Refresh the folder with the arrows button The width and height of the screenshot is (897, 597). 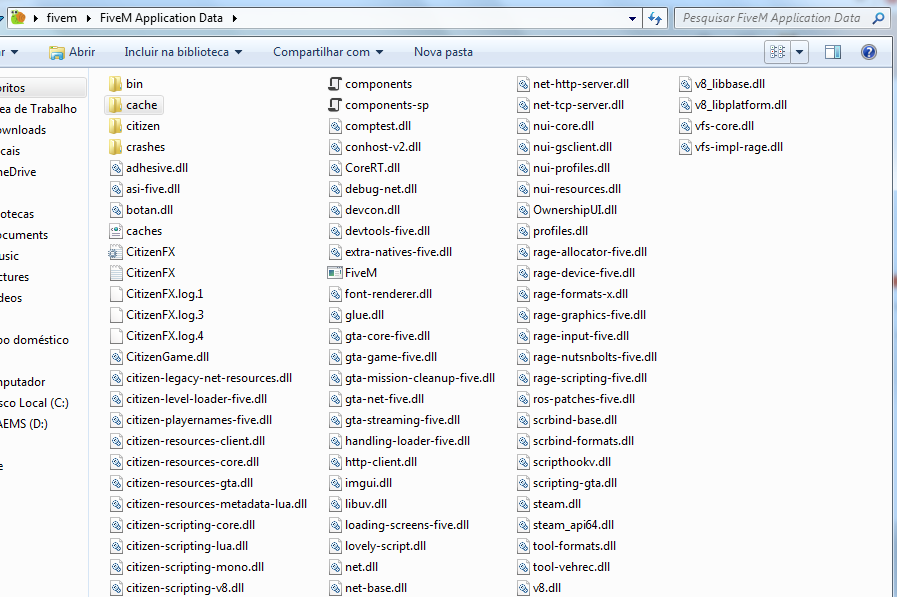(x=655, y=18)
